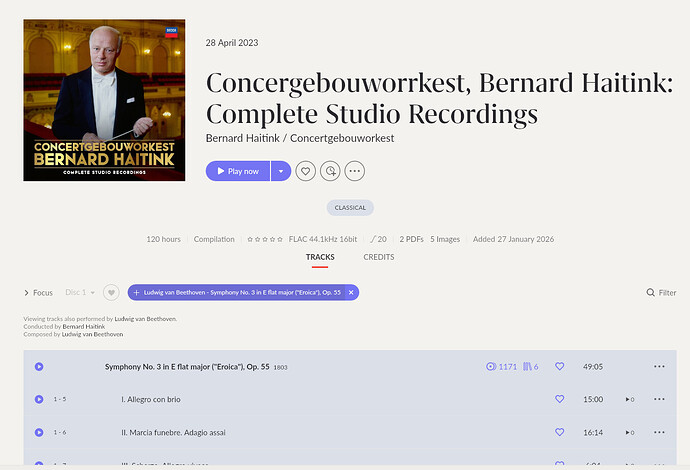Favorite the album with the heart icon
The width and height of the screenshot is (690, 470).
tap(305, 171)
